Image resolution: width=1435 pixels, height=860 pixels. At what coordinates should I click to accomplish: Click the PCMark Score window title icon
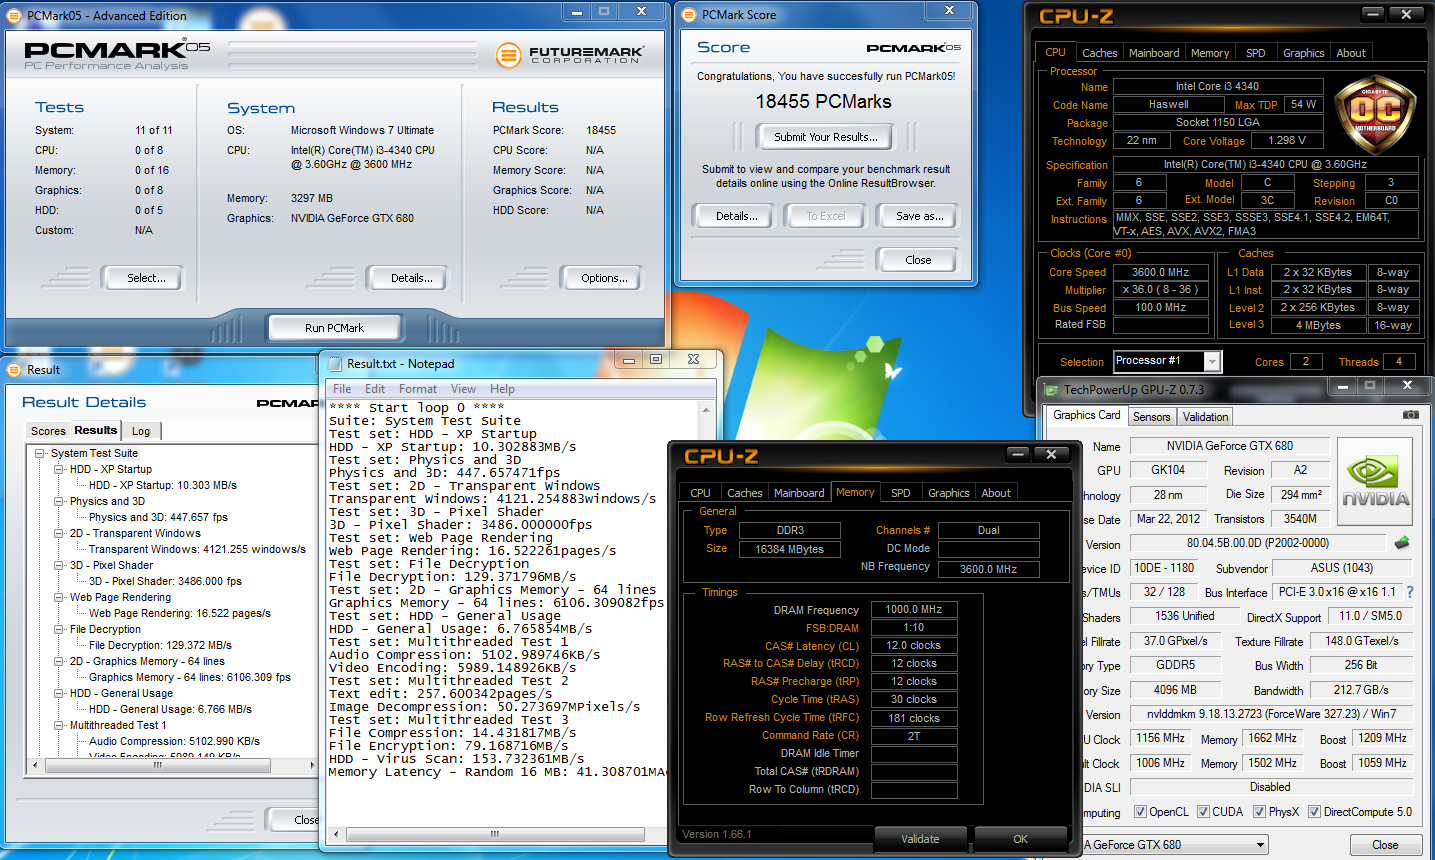[x=689, y=14]
